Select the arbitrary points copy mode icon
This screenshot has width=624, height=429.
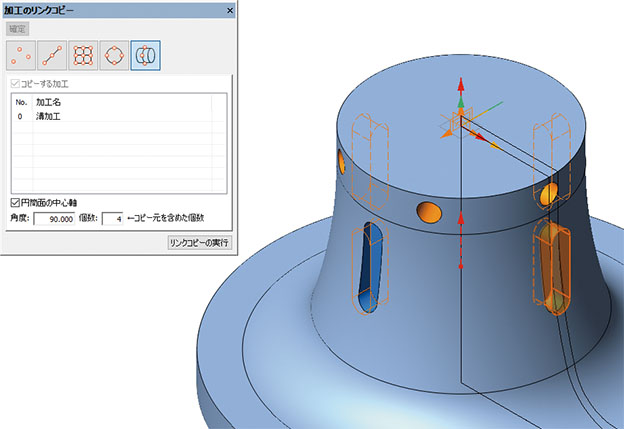[x=22, y=54]
